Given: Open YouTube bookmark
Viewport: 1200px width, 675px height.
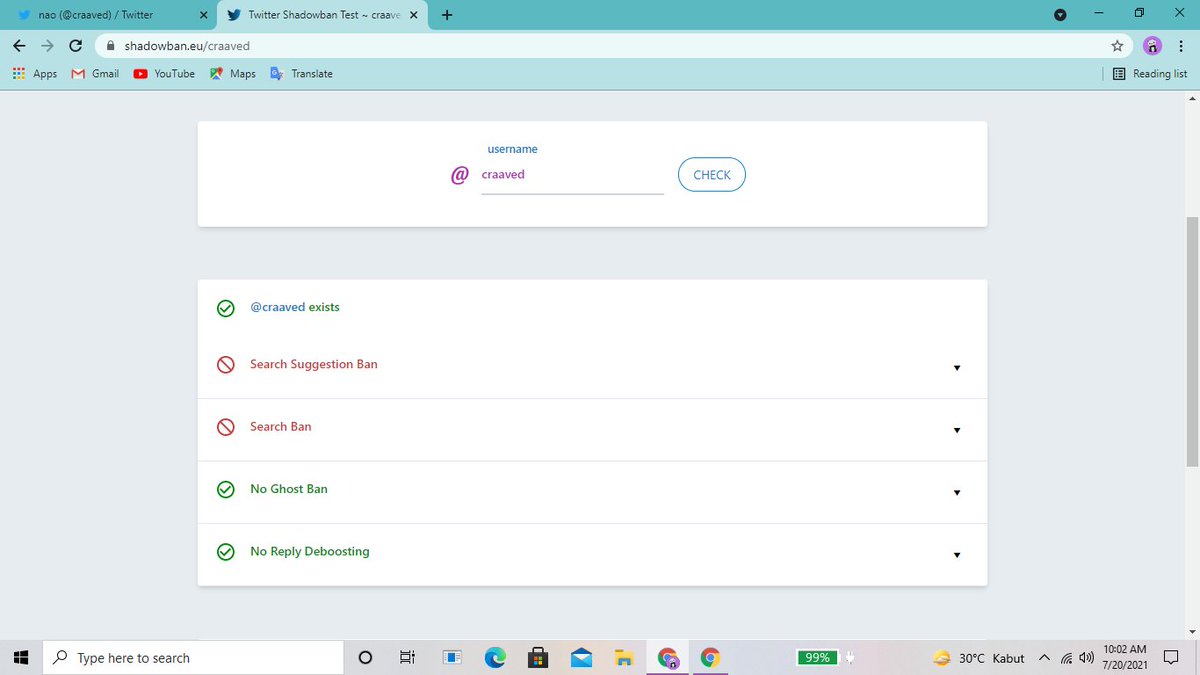Looking at the screenshot, I should (164, 74).
